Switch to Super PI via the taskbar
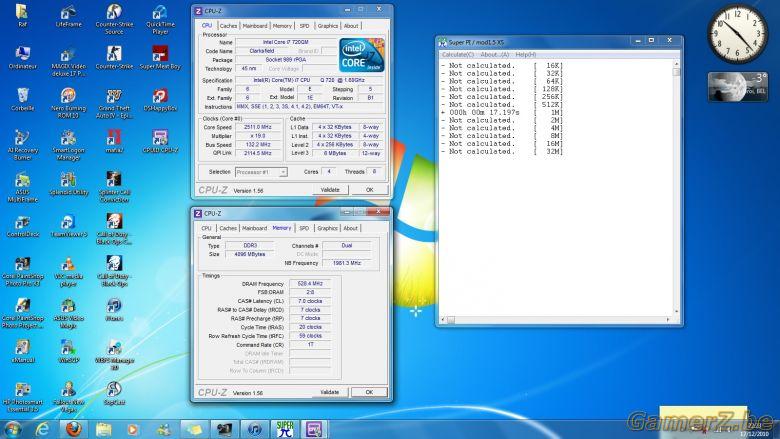The height and width of the screenshot is (439, 780). click(x=285, y=429)
